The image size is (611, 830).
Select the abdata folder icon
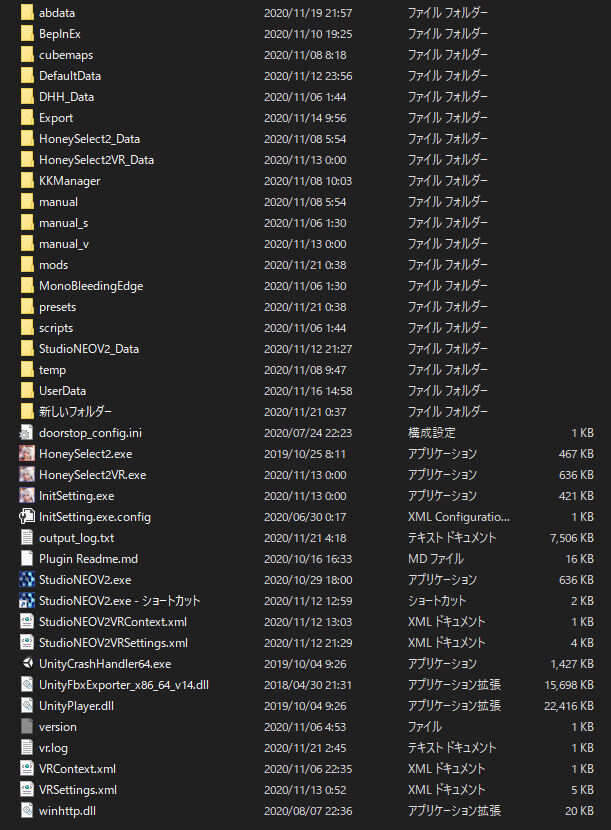[27, 13]
